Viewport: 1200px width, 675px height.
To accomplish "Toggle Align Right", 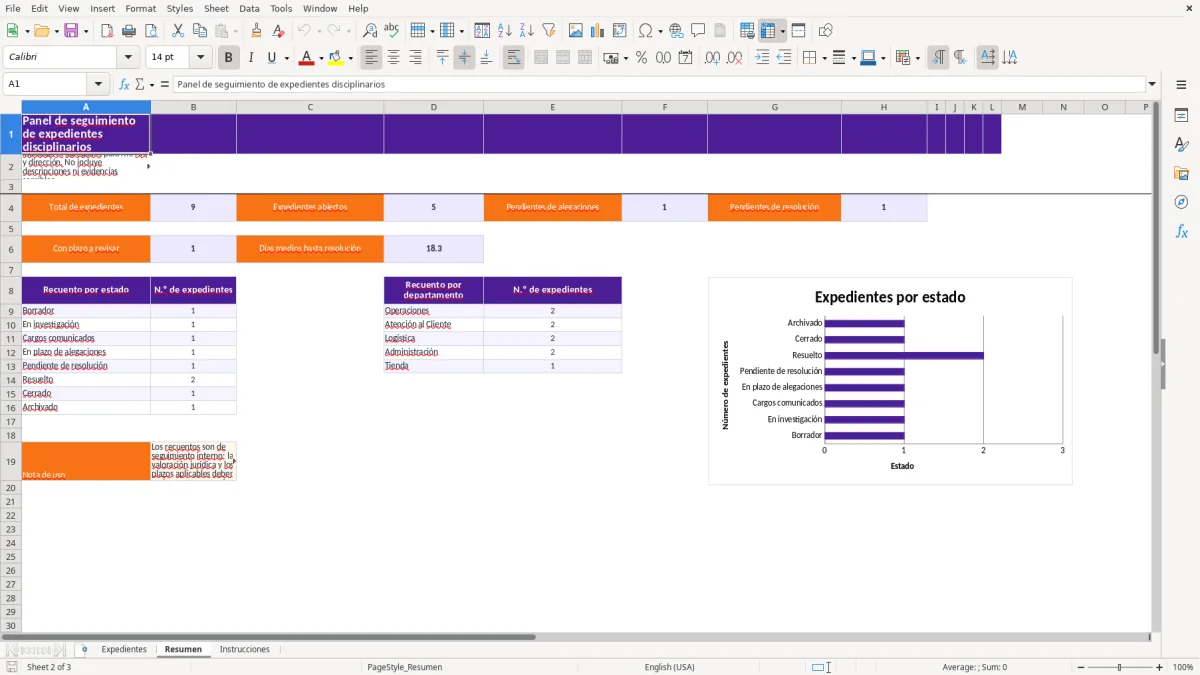I will [415, 58].
